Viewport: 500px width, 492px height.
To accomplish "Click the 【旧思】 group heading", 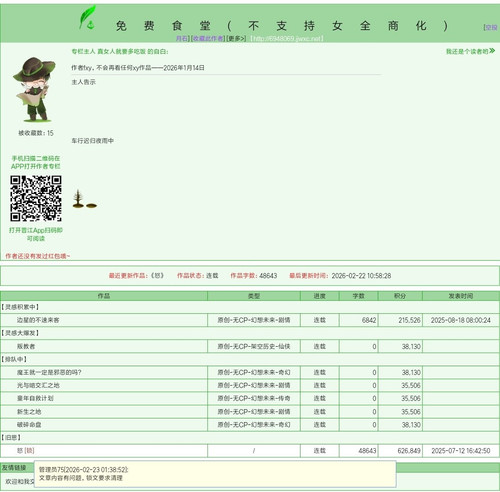I will click(x=11, y=437).
